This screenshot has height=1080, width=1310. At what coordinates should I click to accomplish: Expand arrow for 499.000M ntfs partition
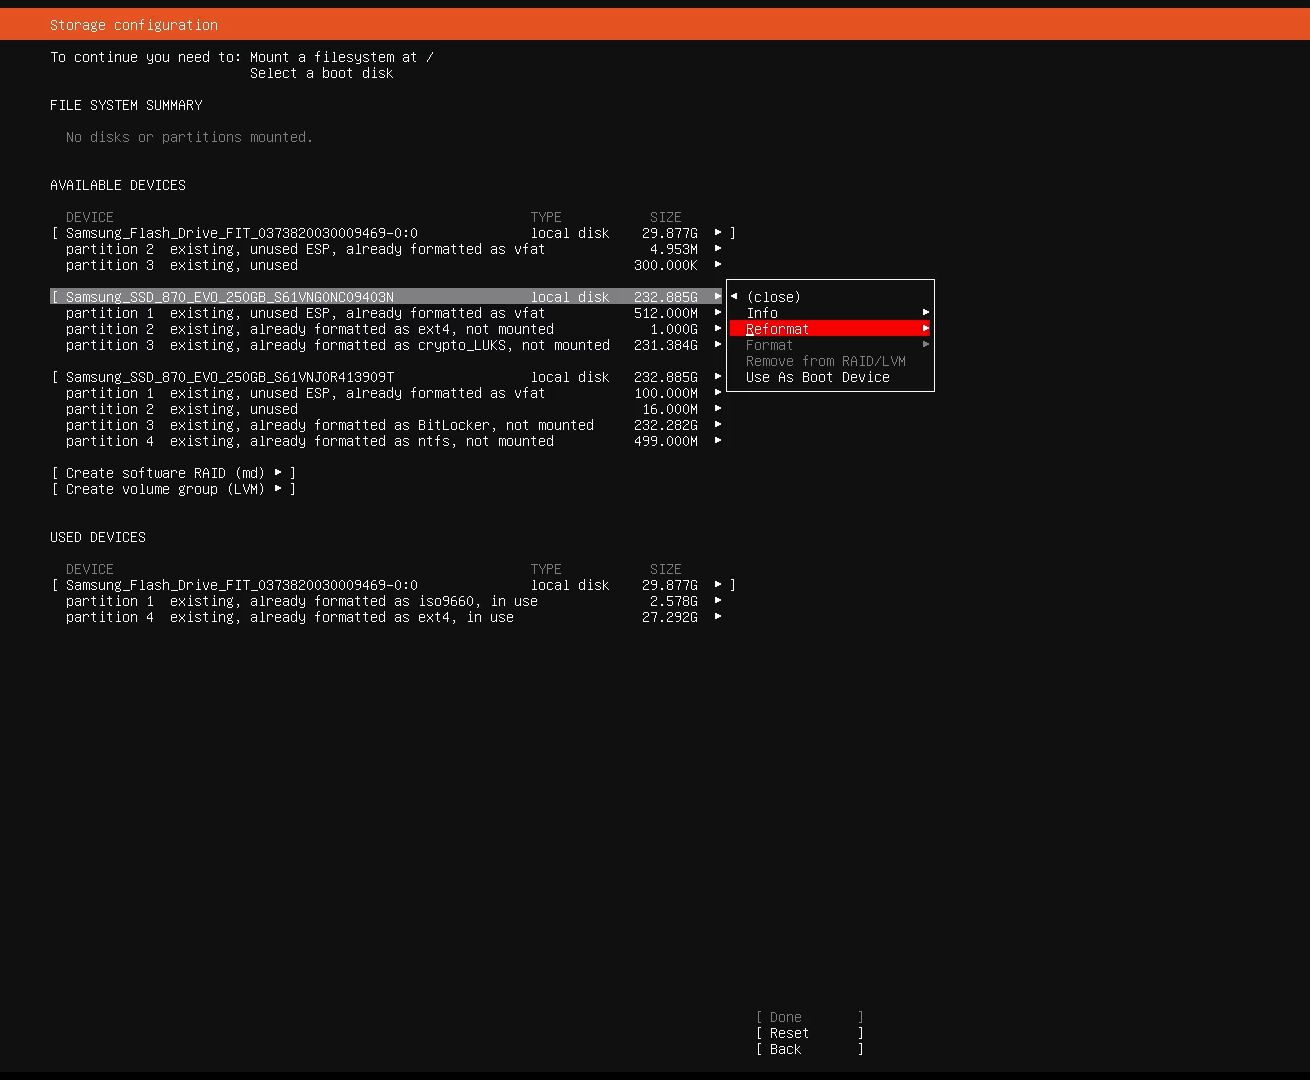click(x=718, y=441)
